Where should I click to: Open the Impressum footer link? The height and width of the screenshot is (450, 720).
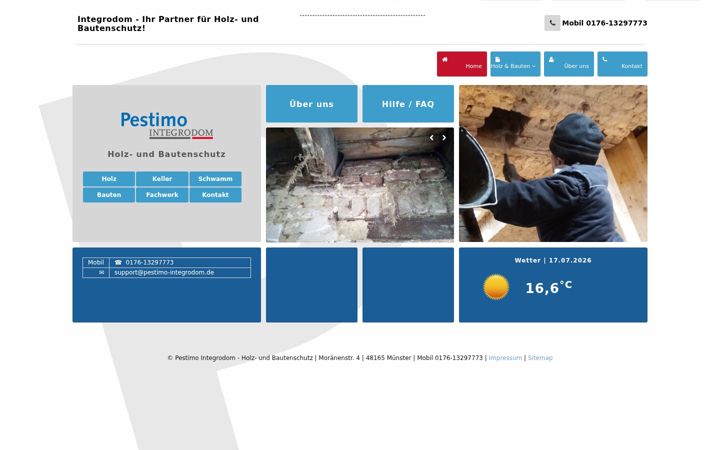coord(505,358)
